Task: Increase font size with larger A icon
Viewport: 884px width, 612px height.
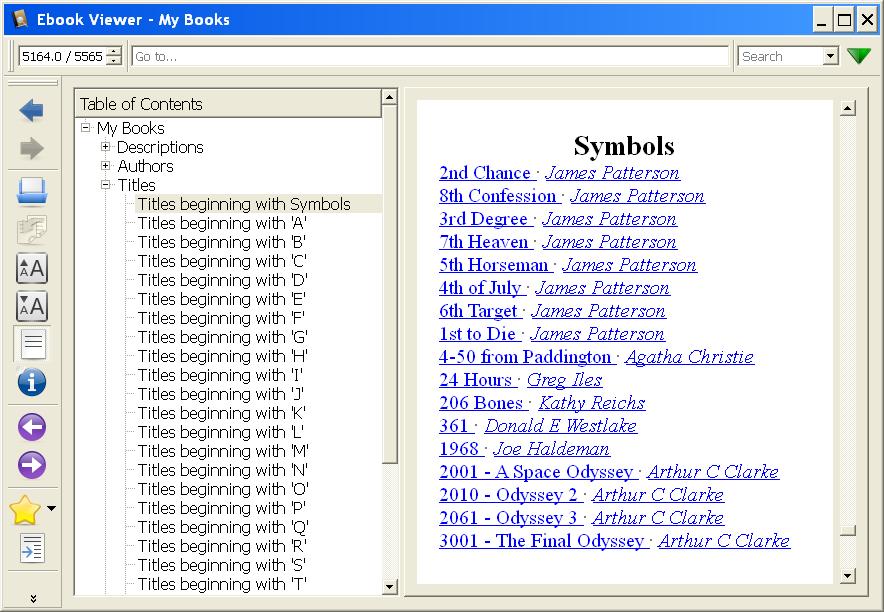Action: click(32, 268)
